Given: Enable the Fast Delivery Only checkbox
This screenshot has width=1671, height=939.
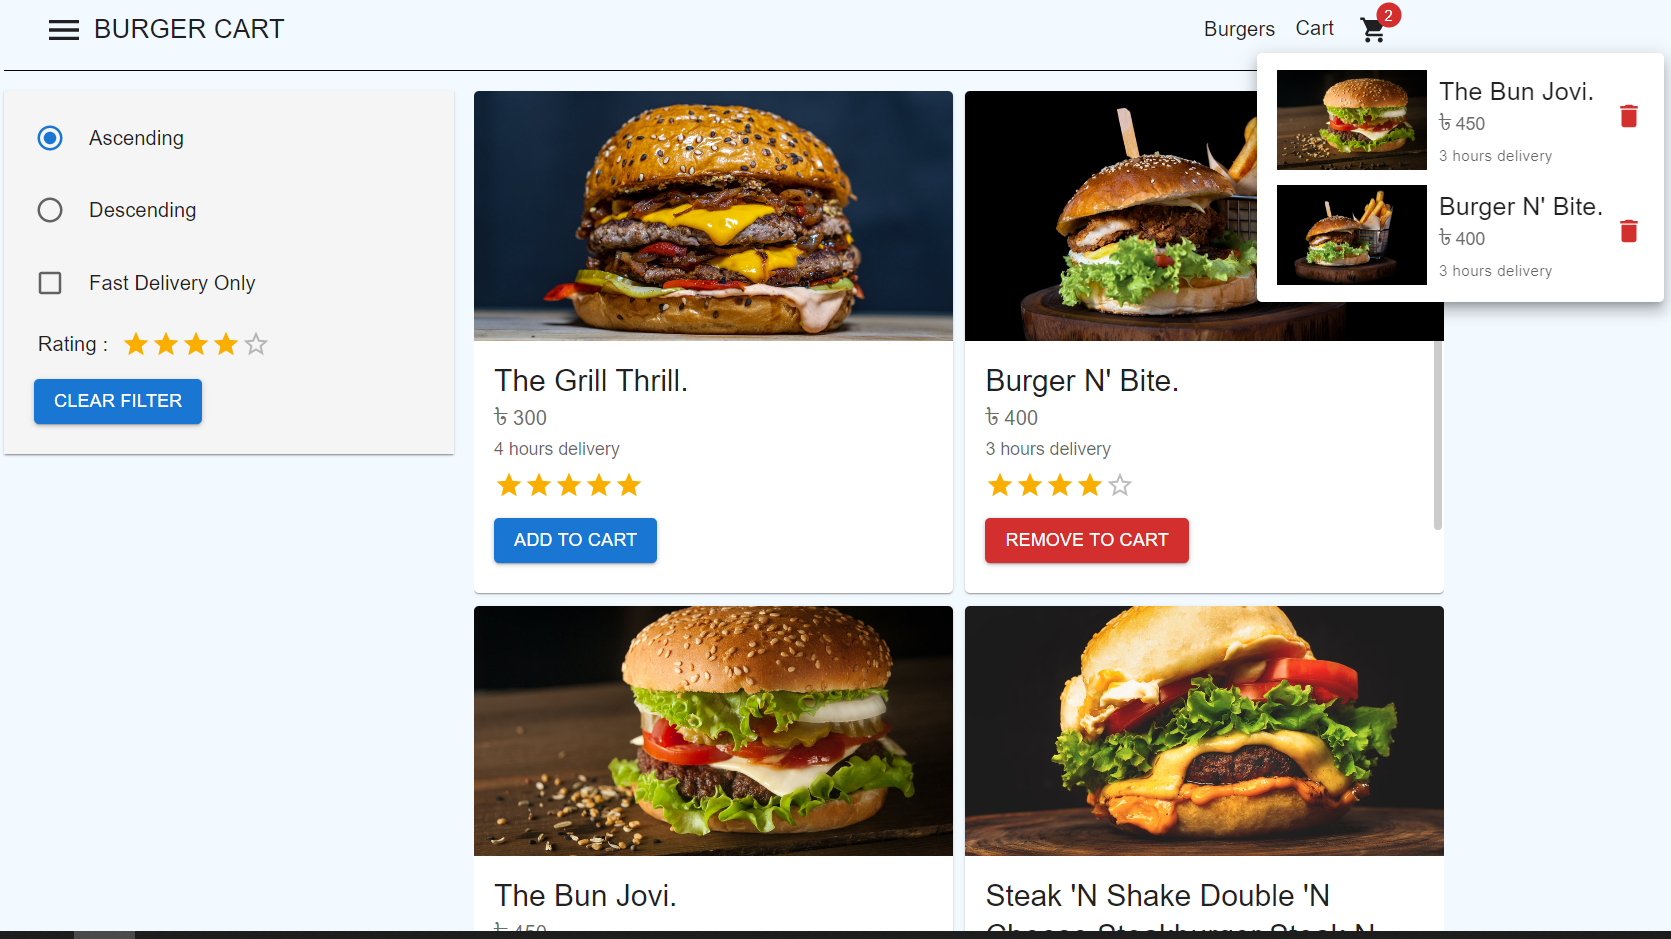Looking at the screenshot, I should click(50, 283).
